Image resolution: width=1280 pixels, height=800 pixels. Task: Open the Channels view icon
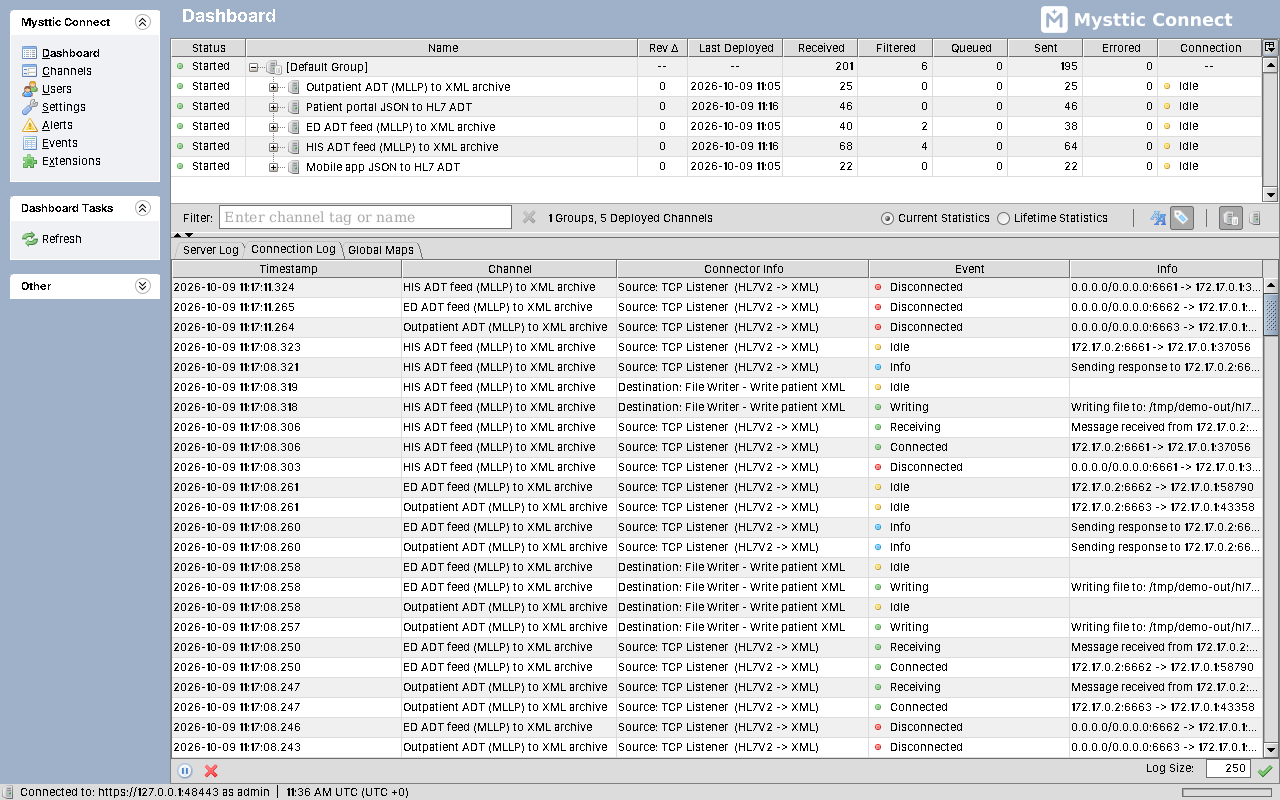(x=29, y=71)
